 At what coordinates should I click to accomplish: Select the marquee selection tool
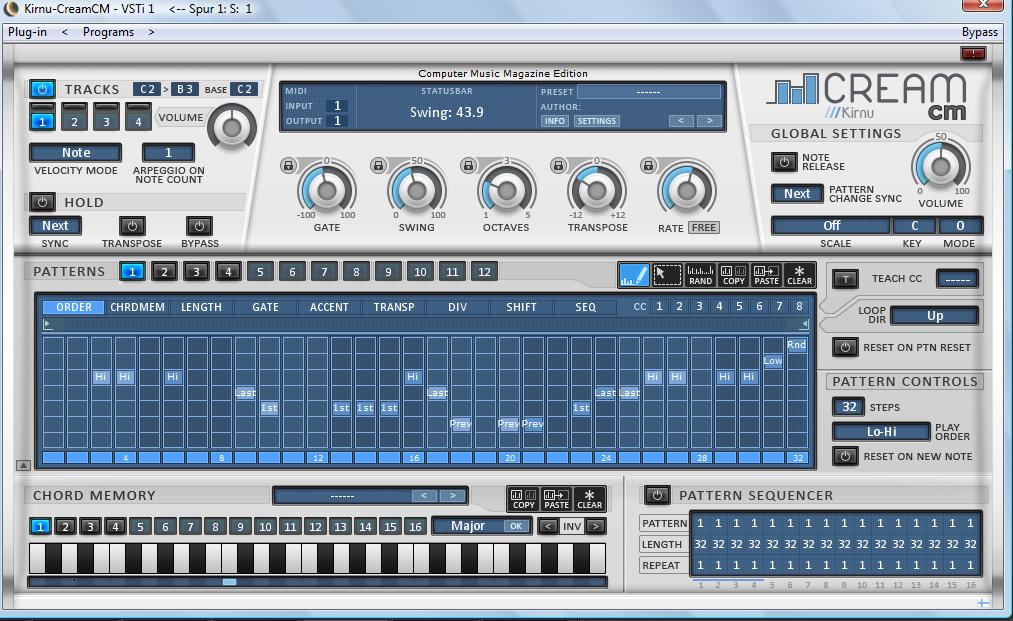(x=666, y=275)
